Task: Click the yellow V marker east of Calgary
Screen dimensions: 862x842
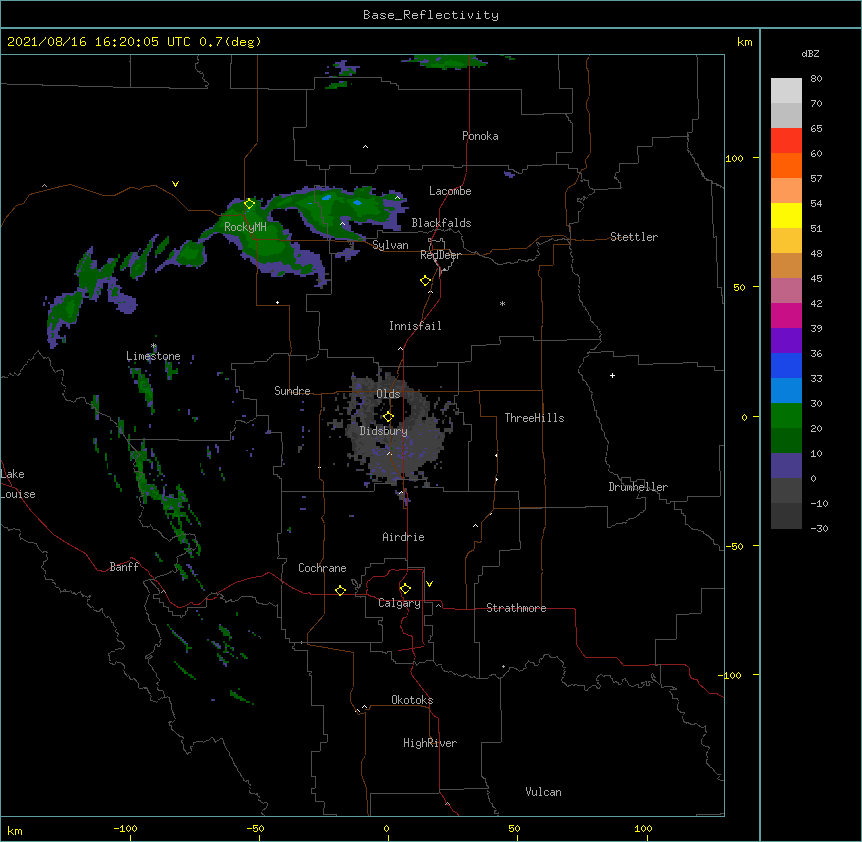Action: pos(429,584)
